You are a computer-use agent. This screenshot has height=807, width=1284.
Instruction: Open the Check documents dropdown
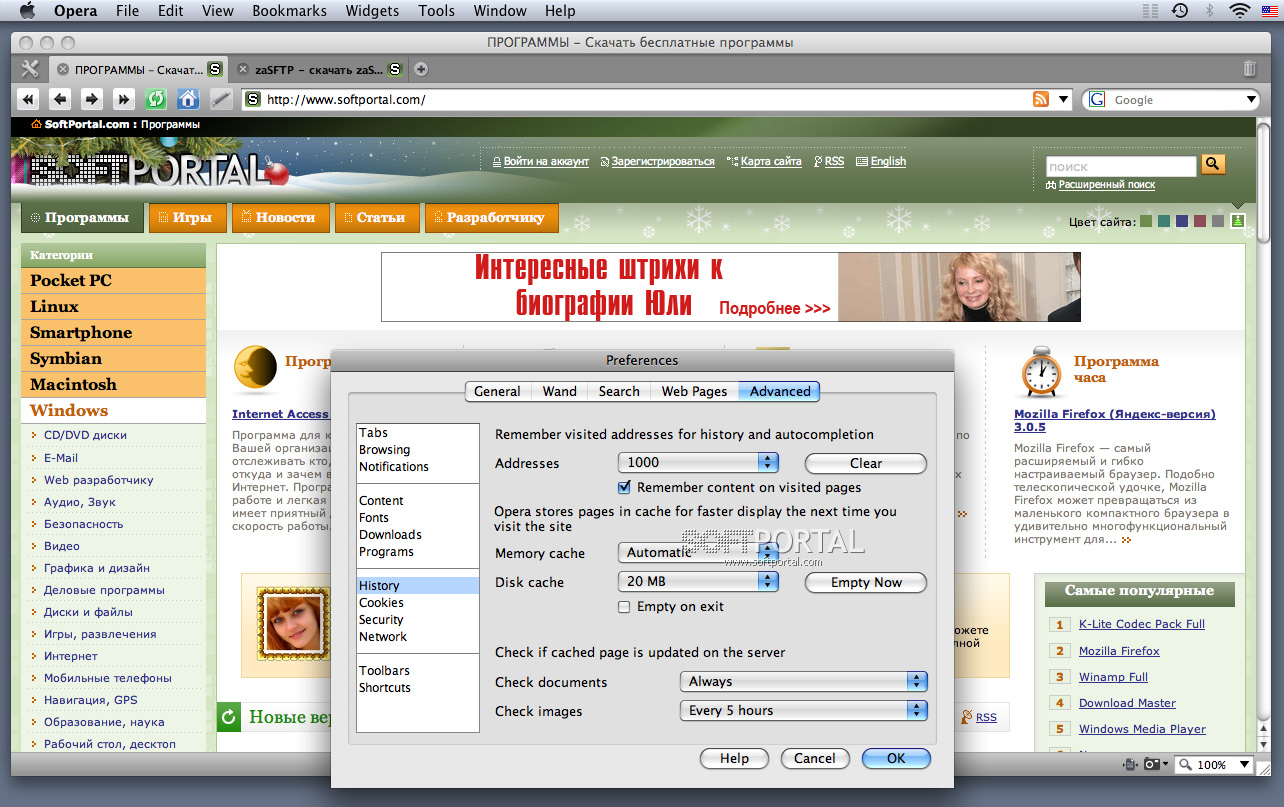click(x=804, y=681)
